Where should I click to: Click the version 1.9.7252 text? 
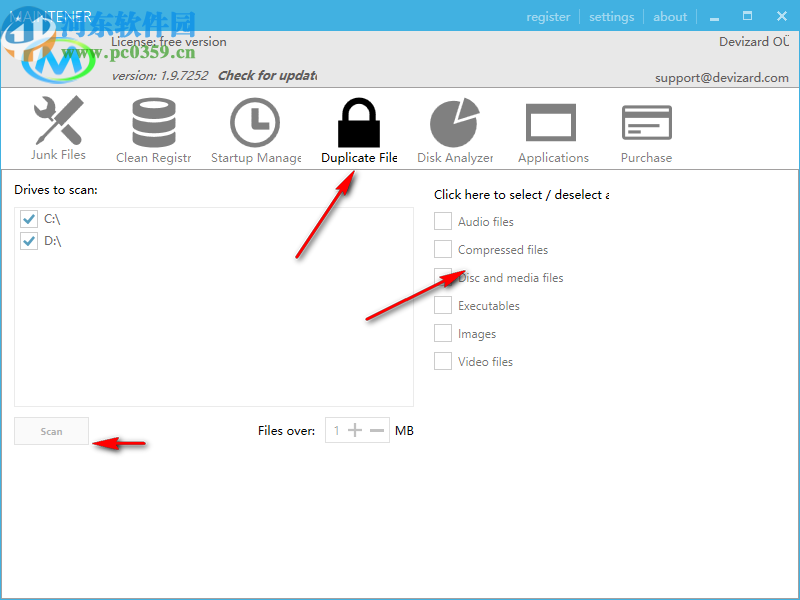pyautogui.click(x=160, y=76)
